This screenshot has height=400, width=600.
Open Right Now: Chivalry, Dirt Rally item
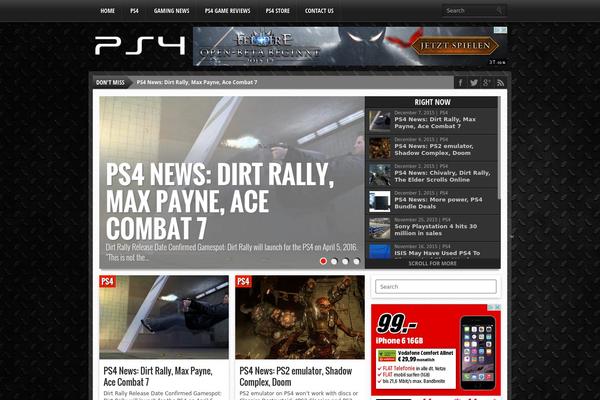442,176
